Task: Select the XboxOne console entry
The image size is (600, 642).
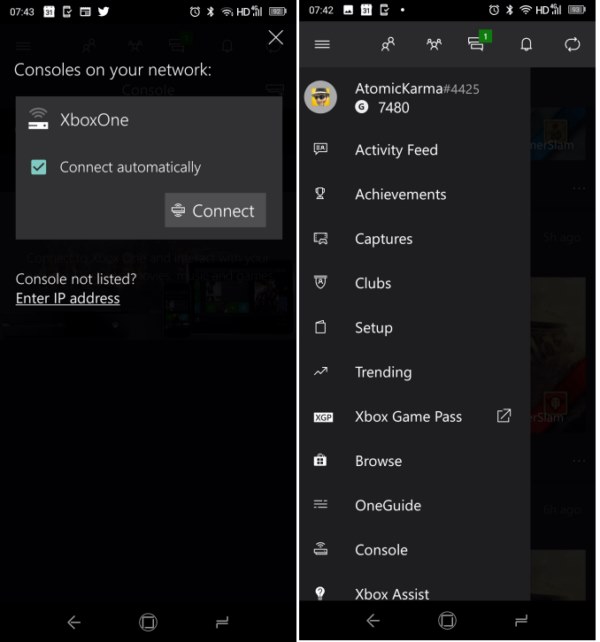Action: tap(78, 120)
